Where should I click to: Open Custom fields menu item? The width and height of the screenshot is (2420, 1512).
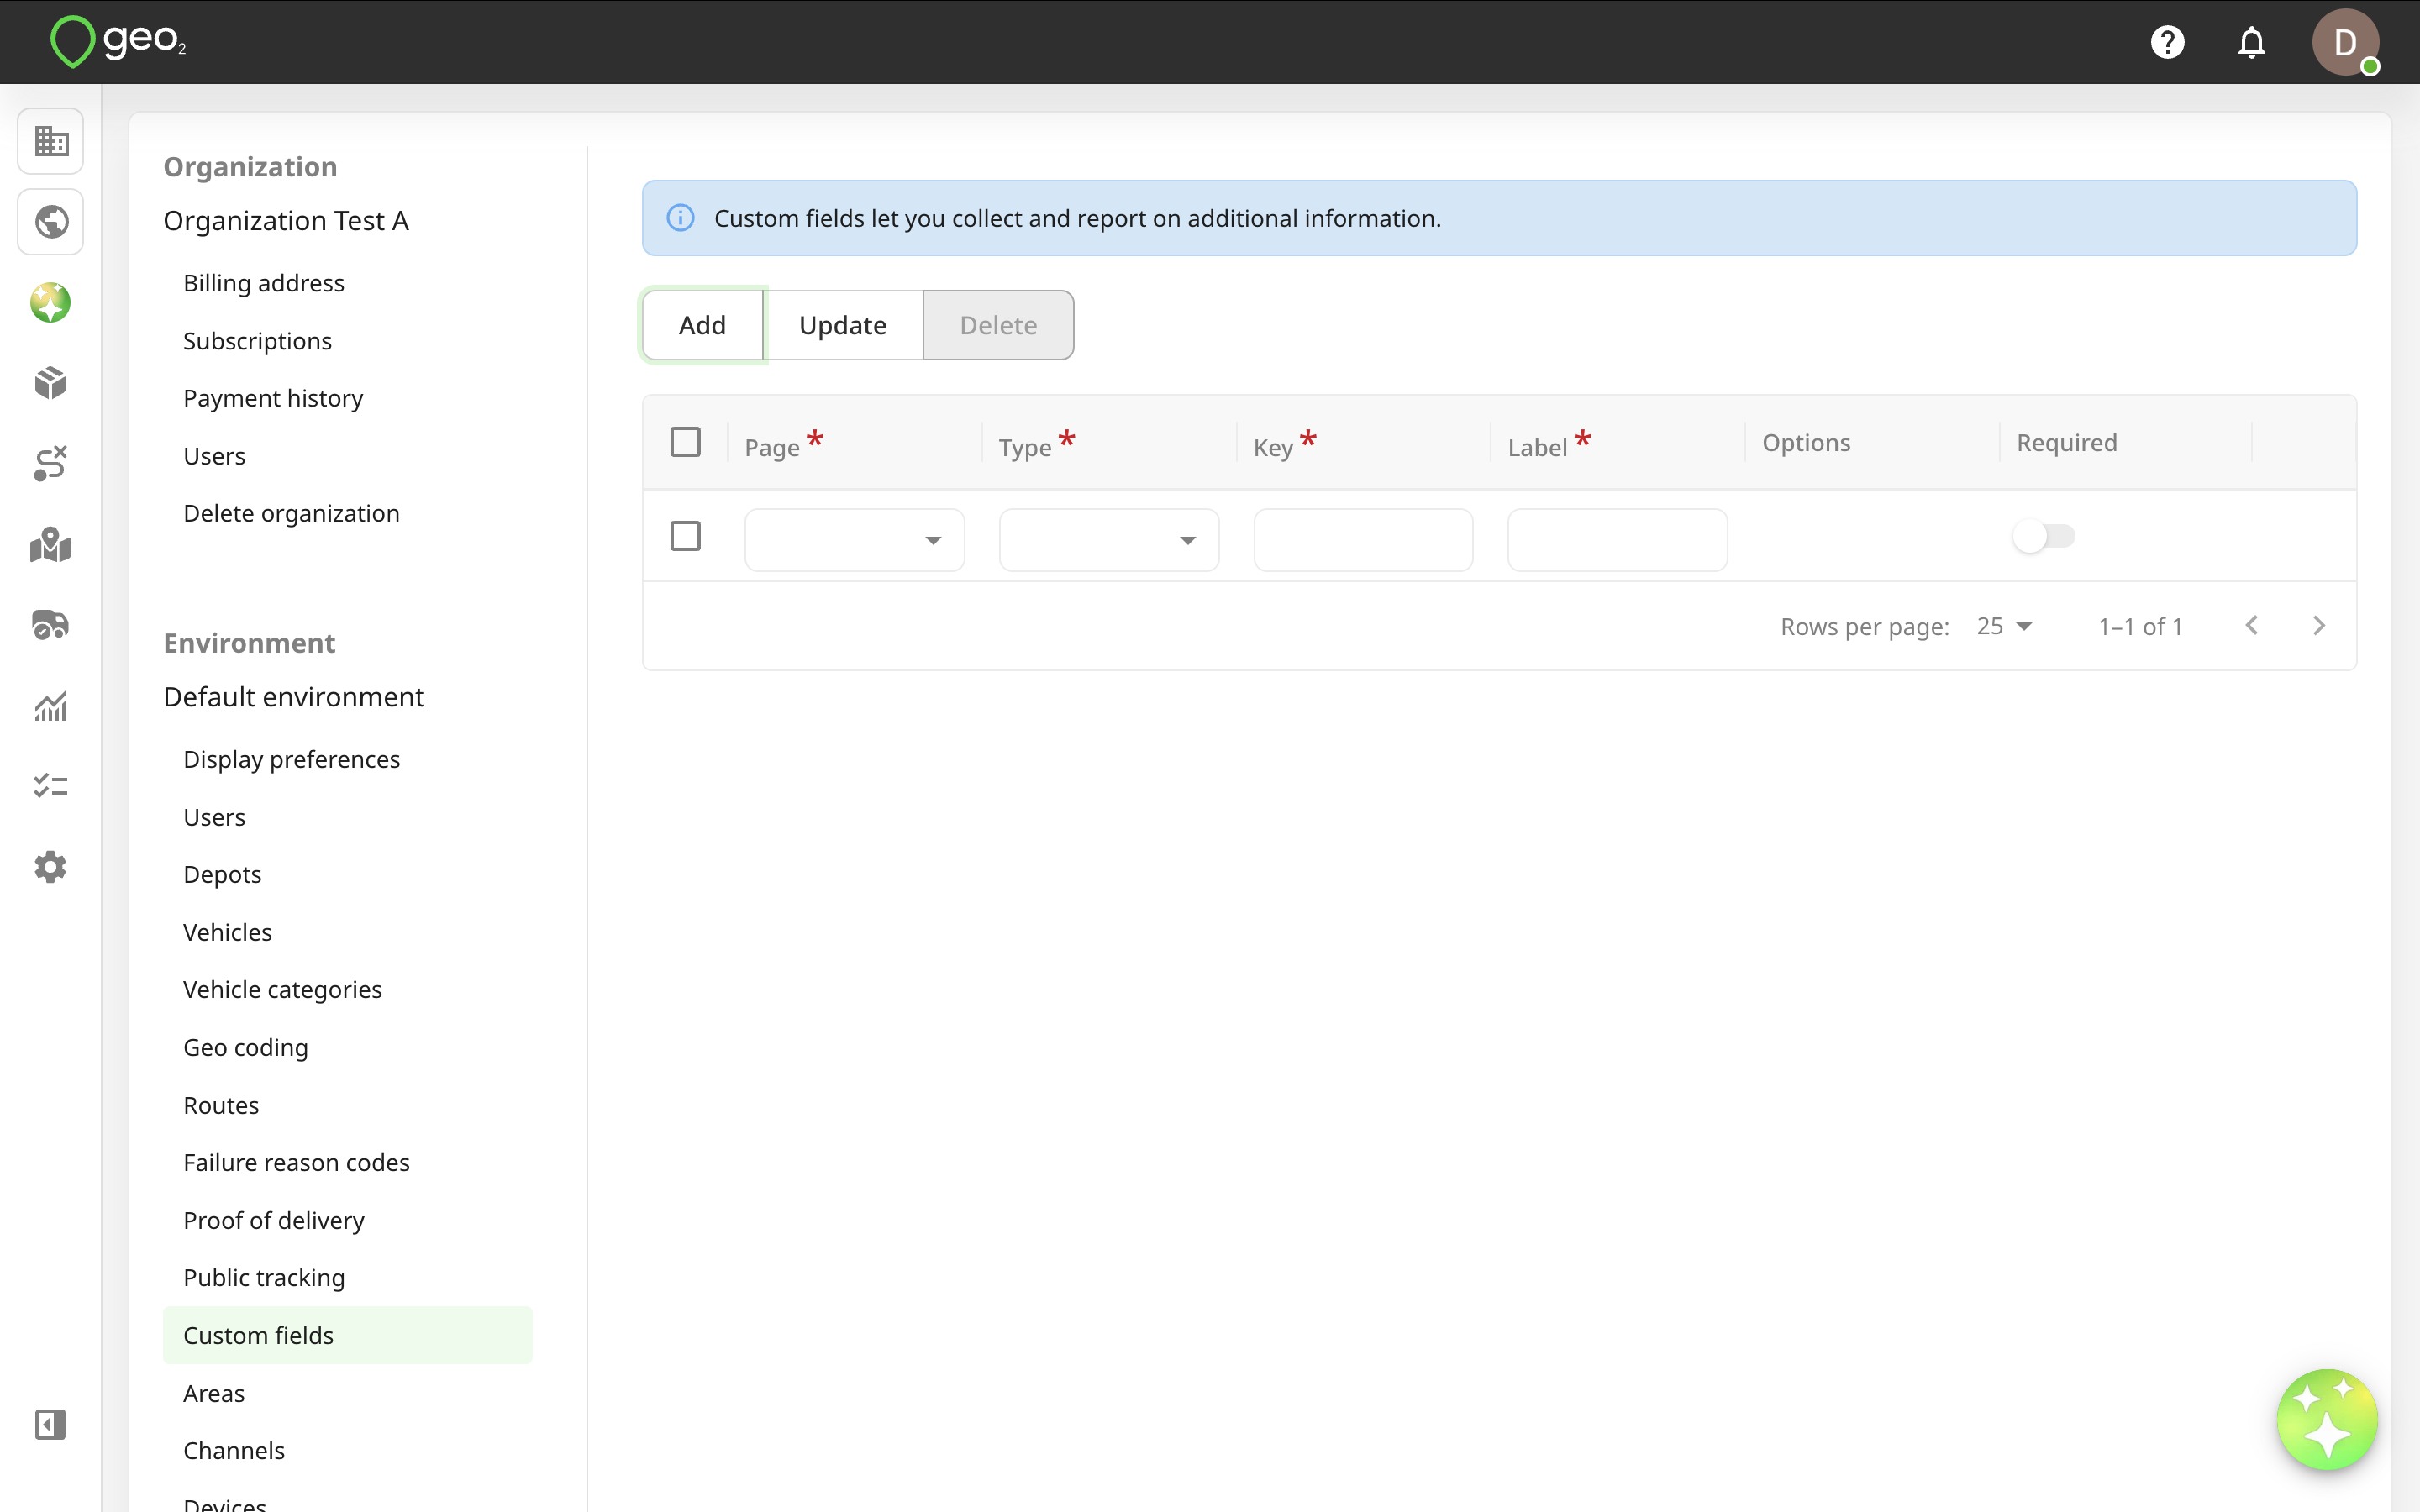pos(347,1335)
